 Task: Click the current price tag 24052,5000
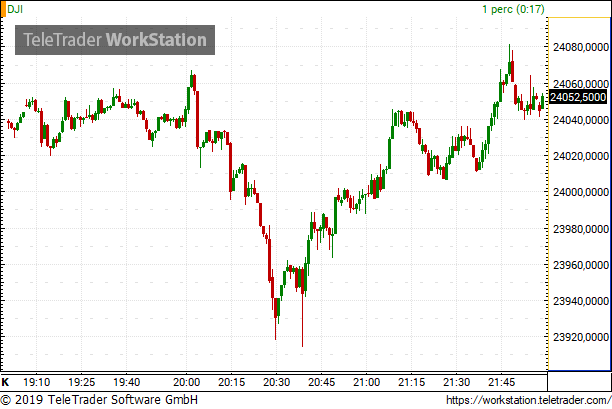click(578, 97)
